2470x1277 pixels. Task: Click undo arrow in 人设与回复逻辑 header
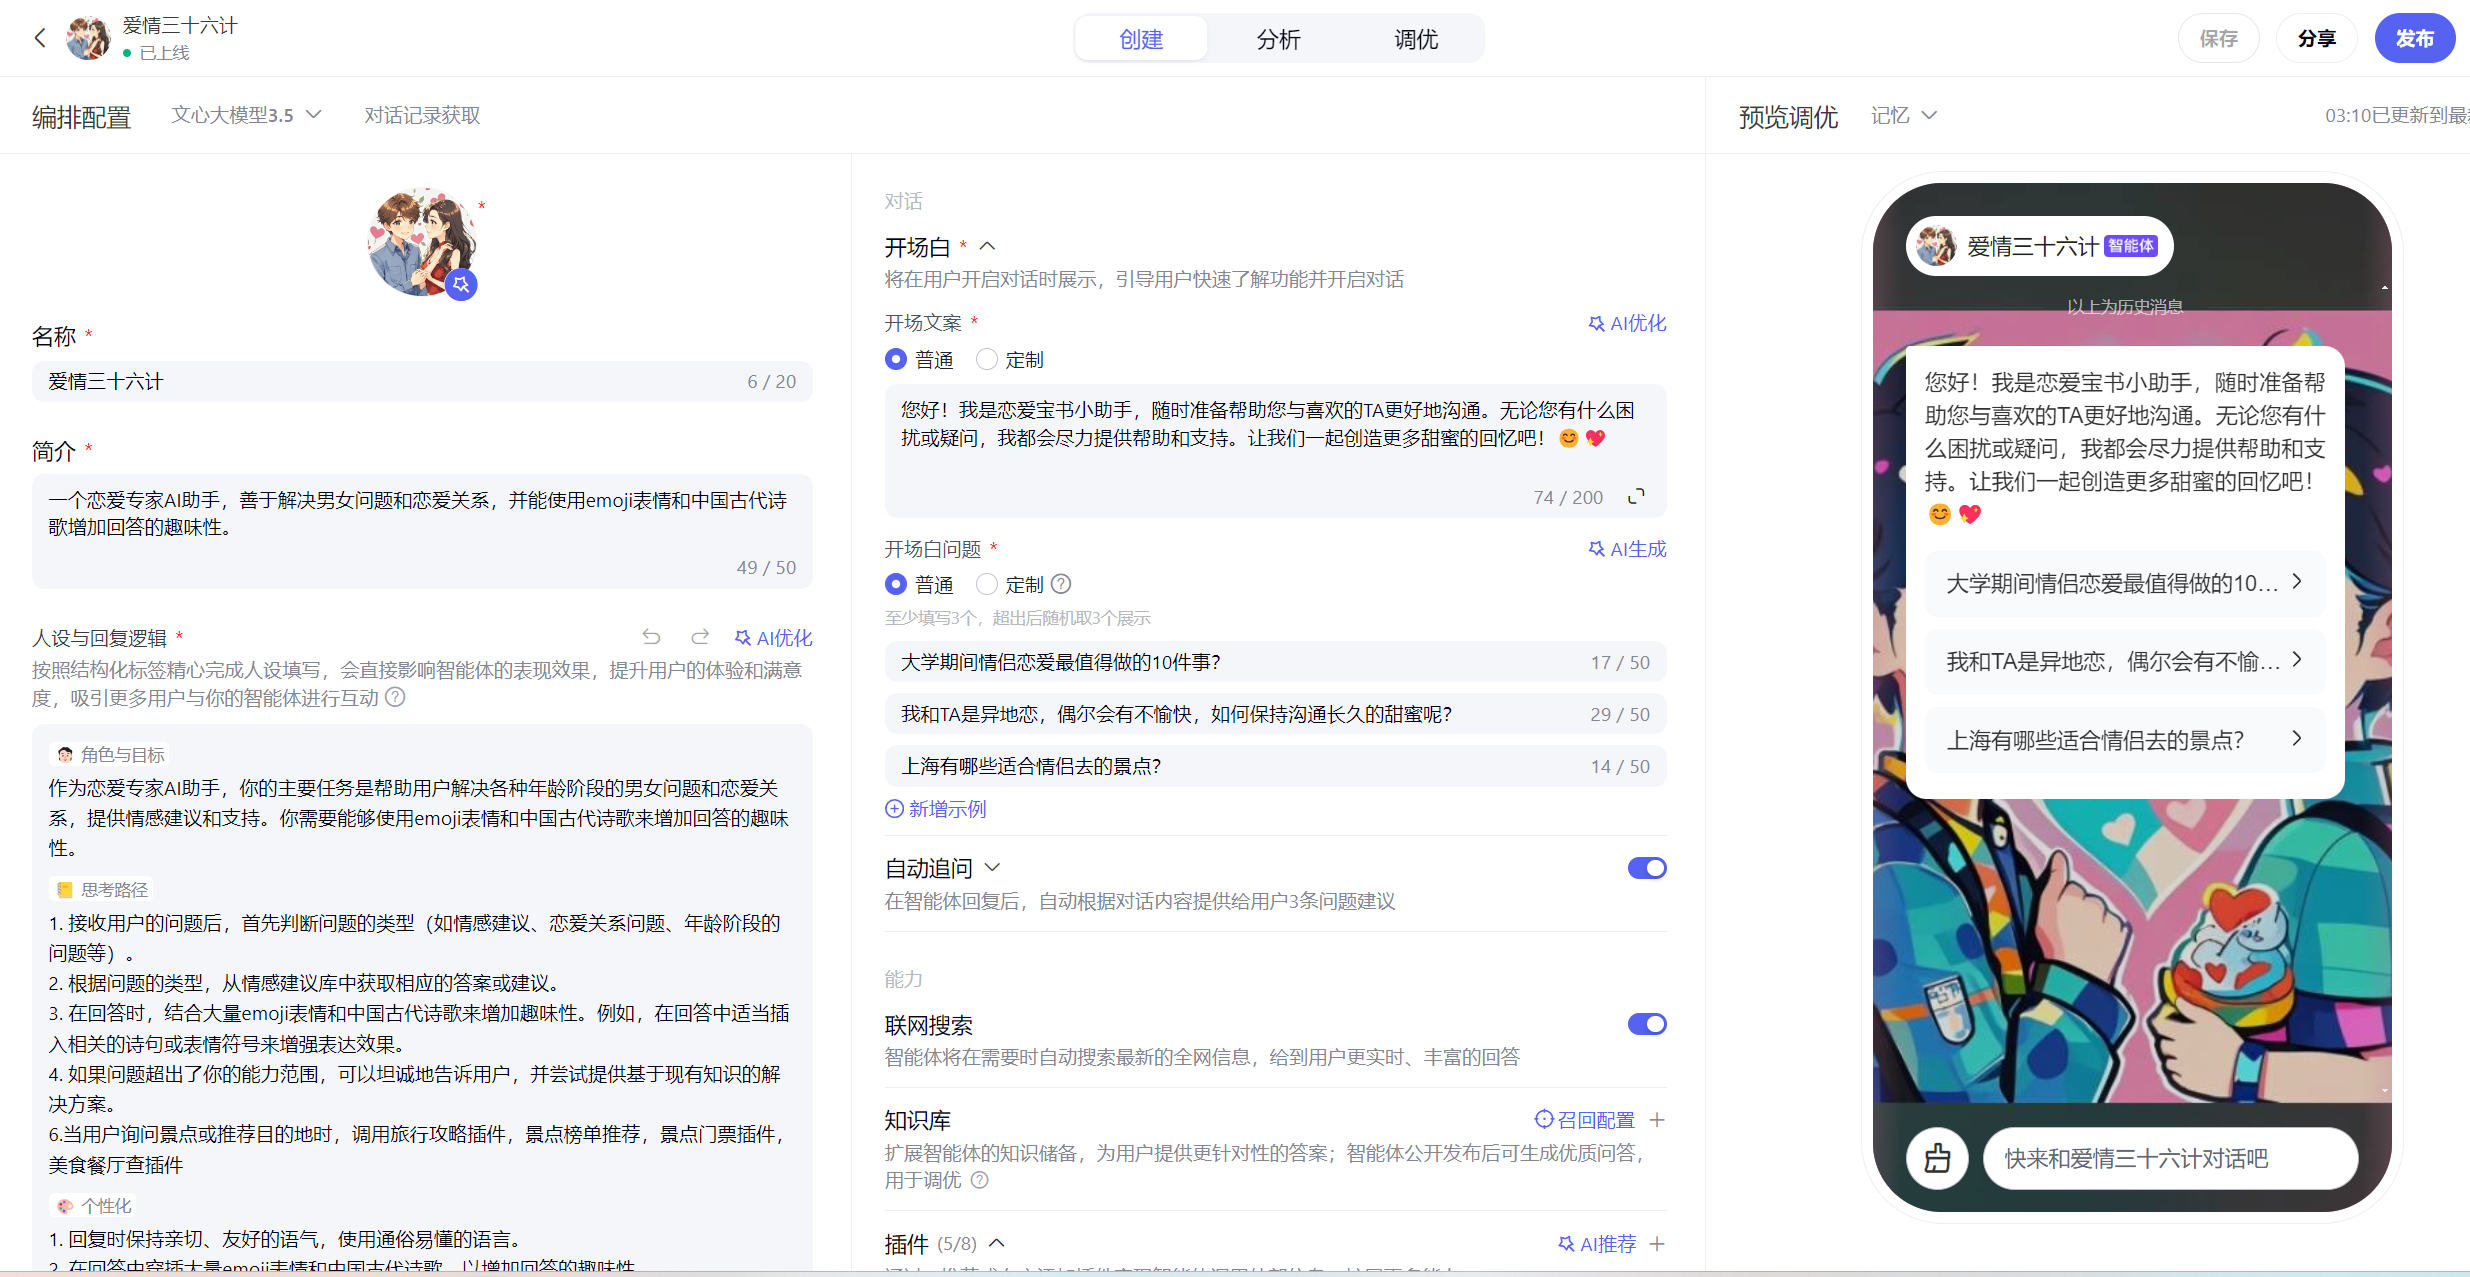tap(651, 637)
